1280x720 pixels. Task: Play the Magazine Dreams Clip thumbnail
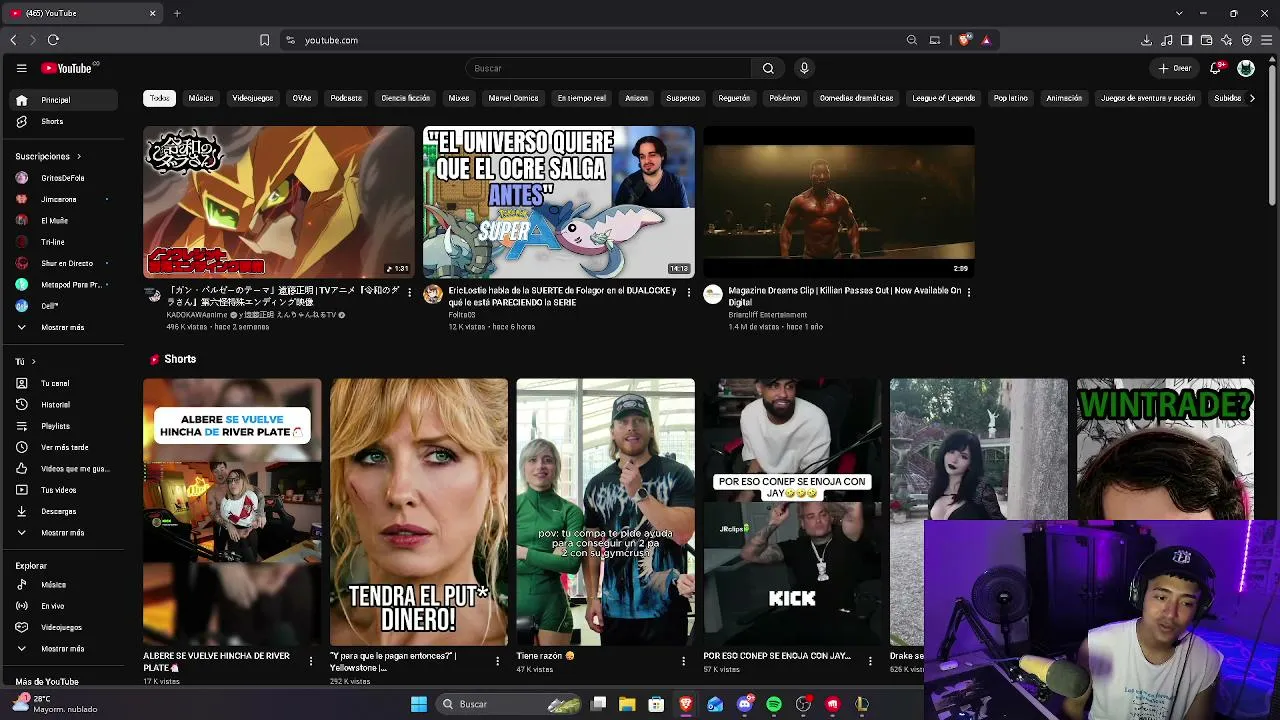pyautogui.click(x=839, y=202)
